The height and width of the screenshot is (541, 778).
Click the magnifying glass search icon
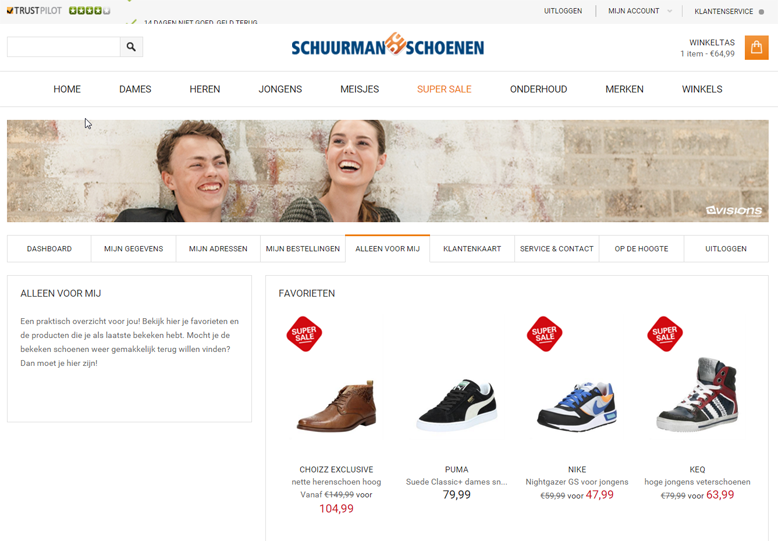point(131,47)
